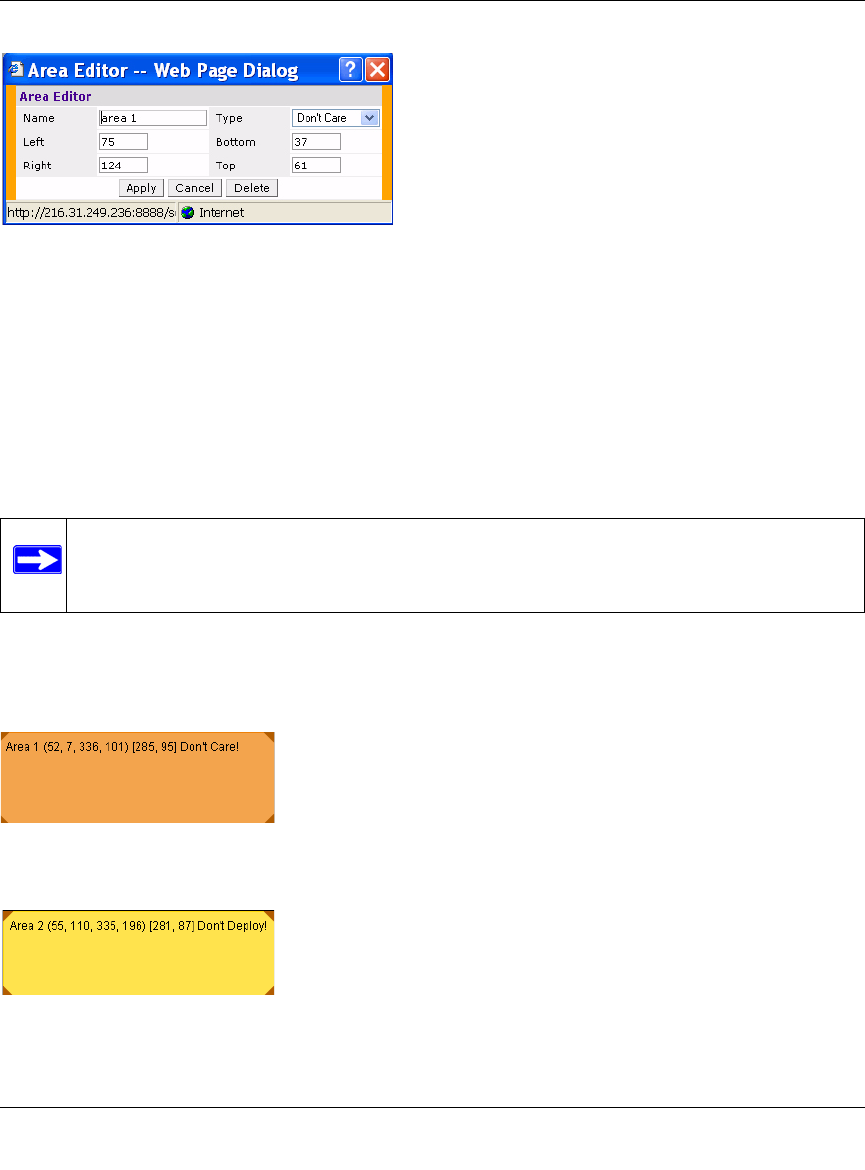Image resolution: width=865 pixels, height=1170 pixels.
Task: Select the Left value field 75
Action: coord(123,142)
